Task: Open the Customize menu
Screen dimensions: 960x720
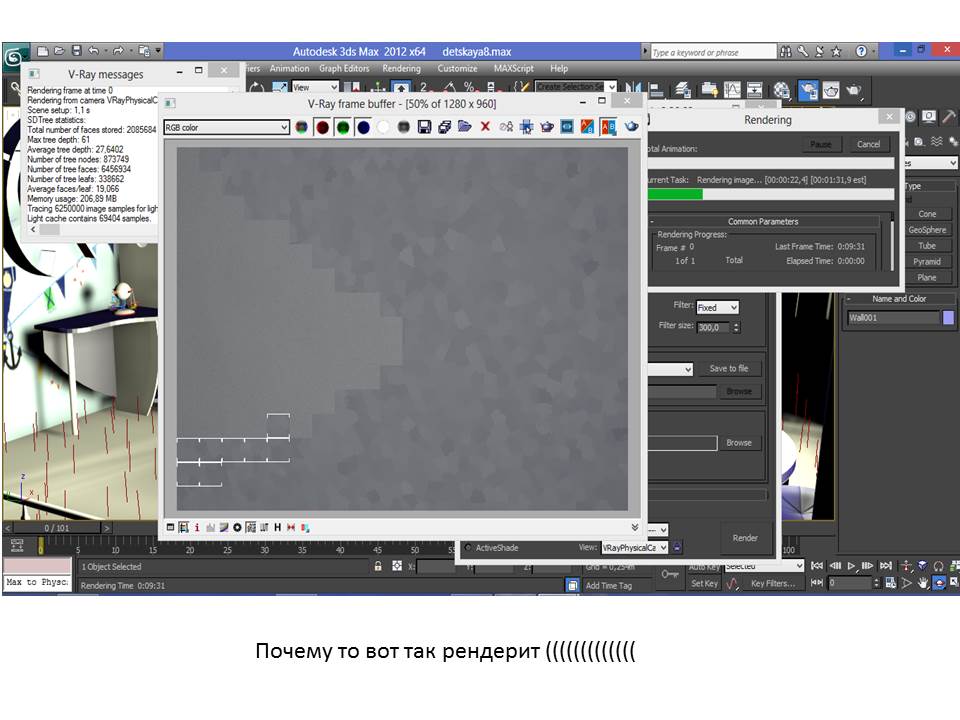Action: [x=457, y=69]
